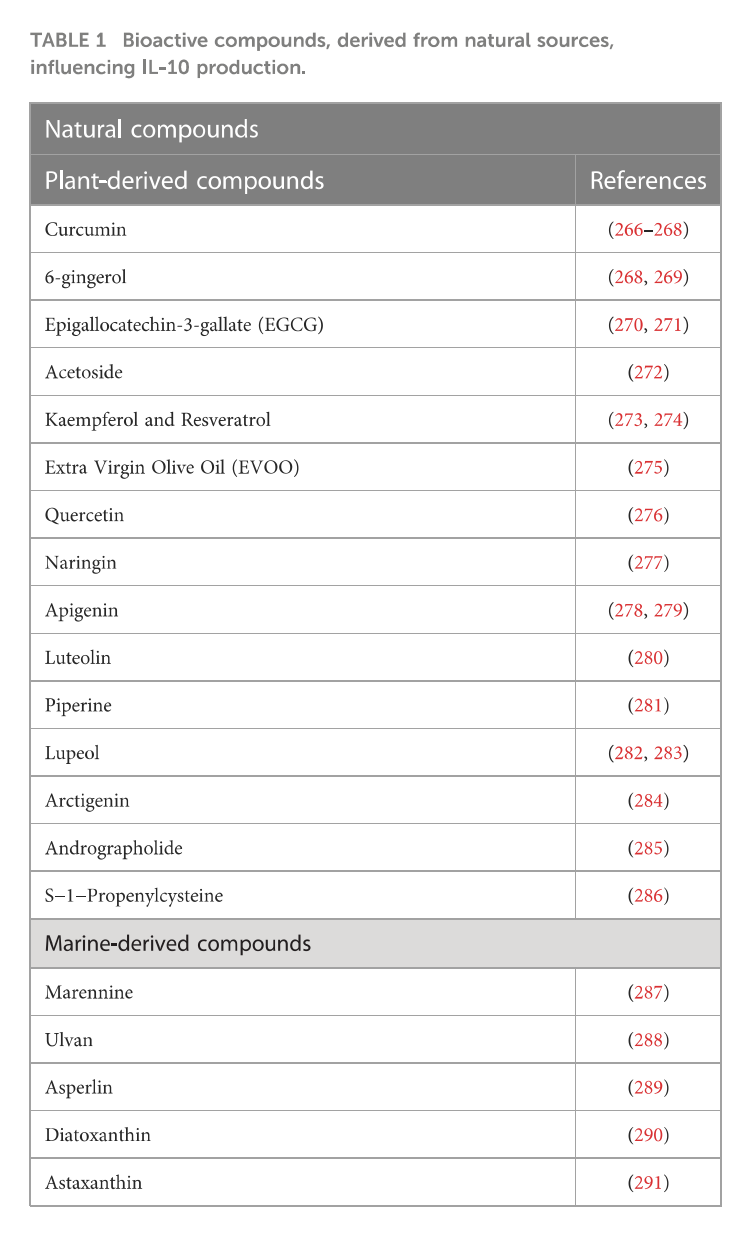Click reference 269 in the 6-gingerol row
Screen dimensions: 749x1235
tap(668, 277)
